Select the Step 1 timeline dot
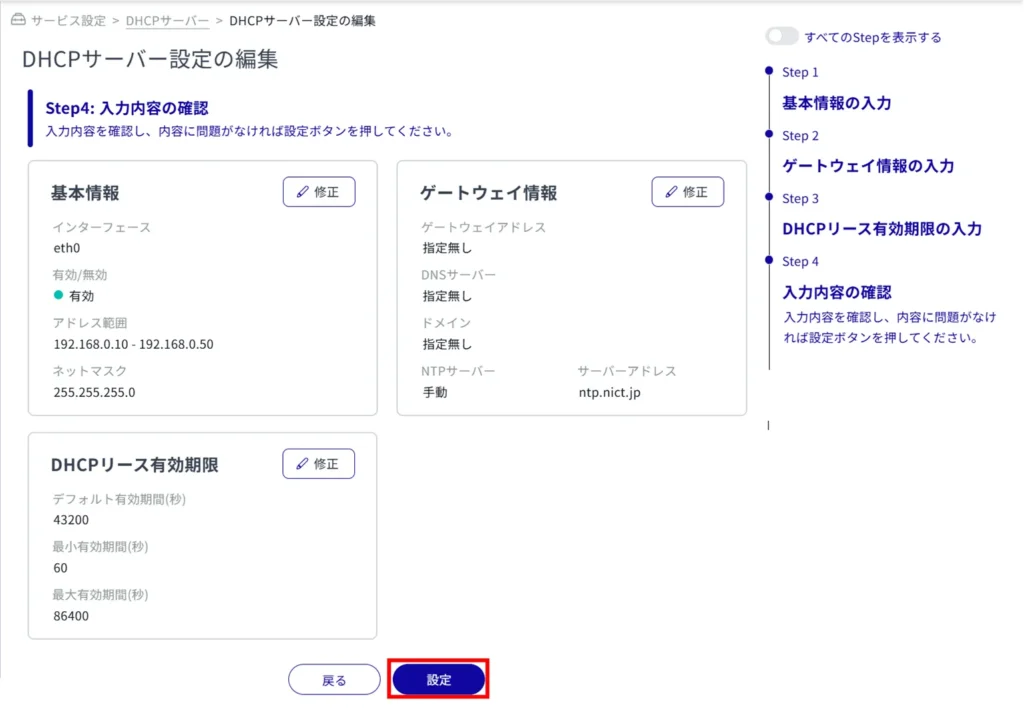The height and width of the screenshot is (719, 1024). [768, 71]
